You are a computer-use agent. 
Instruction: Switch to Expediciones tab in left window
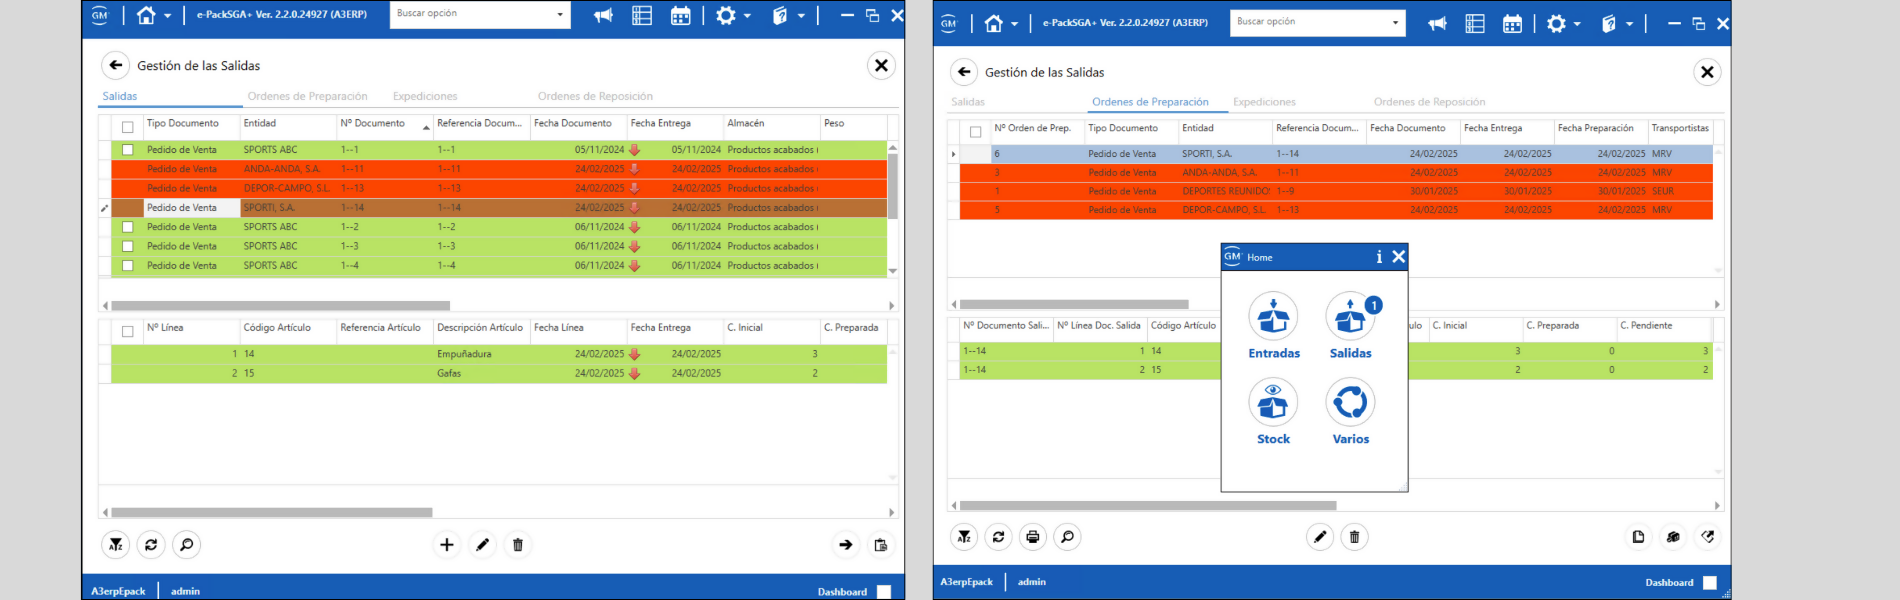(x=425, y=96)
